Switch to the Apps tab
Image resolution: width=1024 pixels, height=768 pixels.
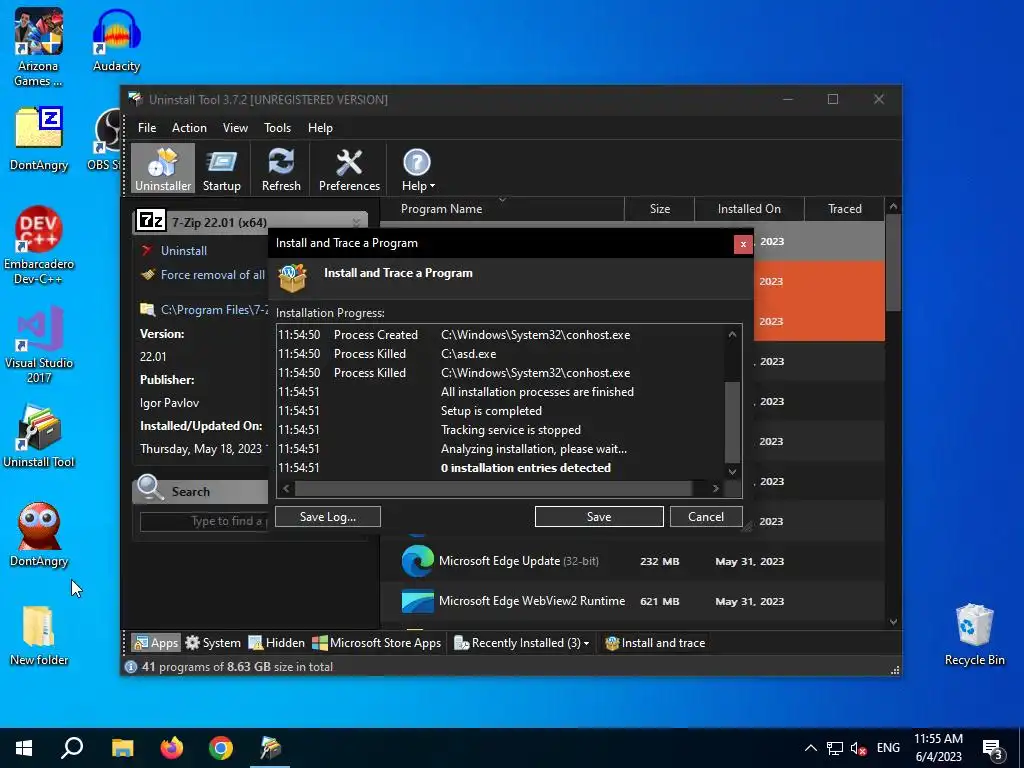click(x=155, y=643)
